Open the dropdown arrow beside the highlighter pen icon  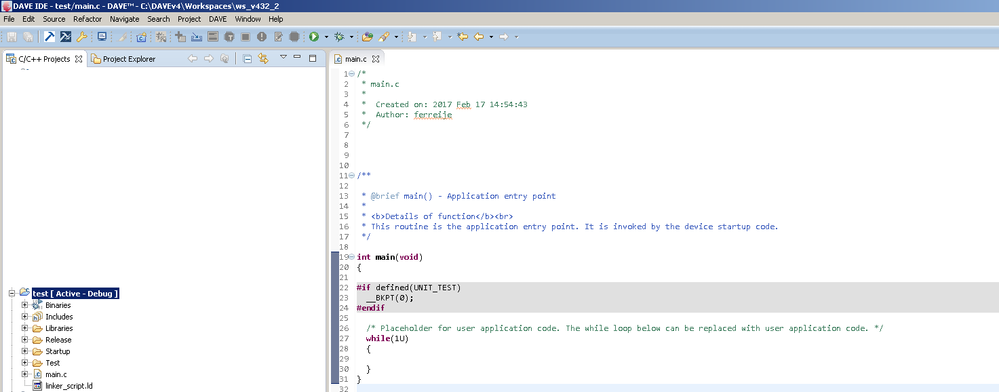pos(396,37)
